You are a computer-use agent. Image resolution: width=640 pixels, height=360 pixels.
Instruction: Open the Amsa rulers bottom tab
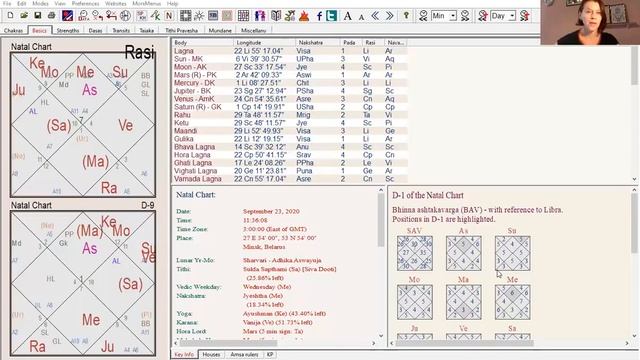pos(244,355)
